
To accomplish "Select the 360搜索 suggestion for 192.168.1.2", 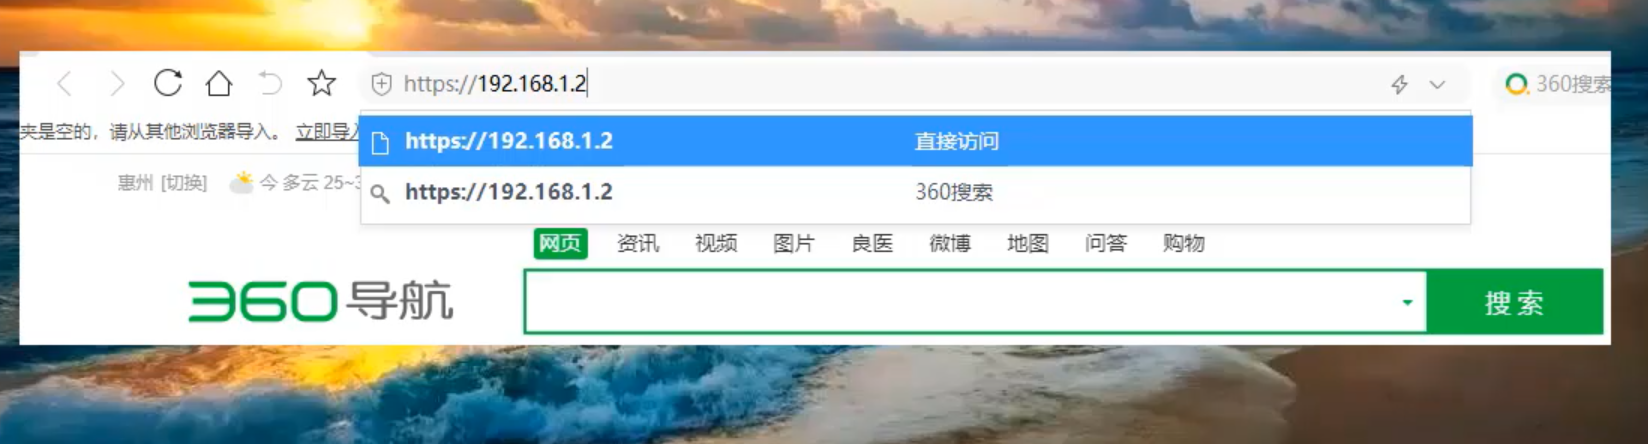I will pyautogui.click(x=915, y=192).
